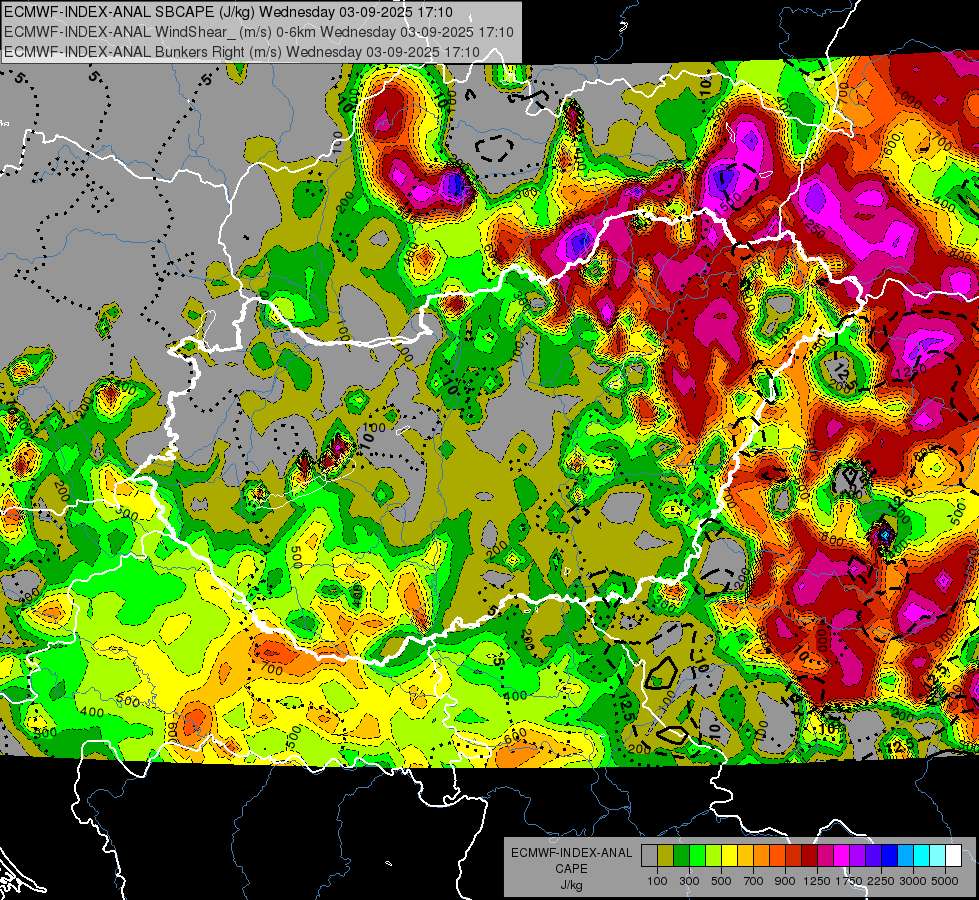The width and height of the screenshot is (979, 900).
Task: Click the WindShear 0-6km title line
Action: 258,32
